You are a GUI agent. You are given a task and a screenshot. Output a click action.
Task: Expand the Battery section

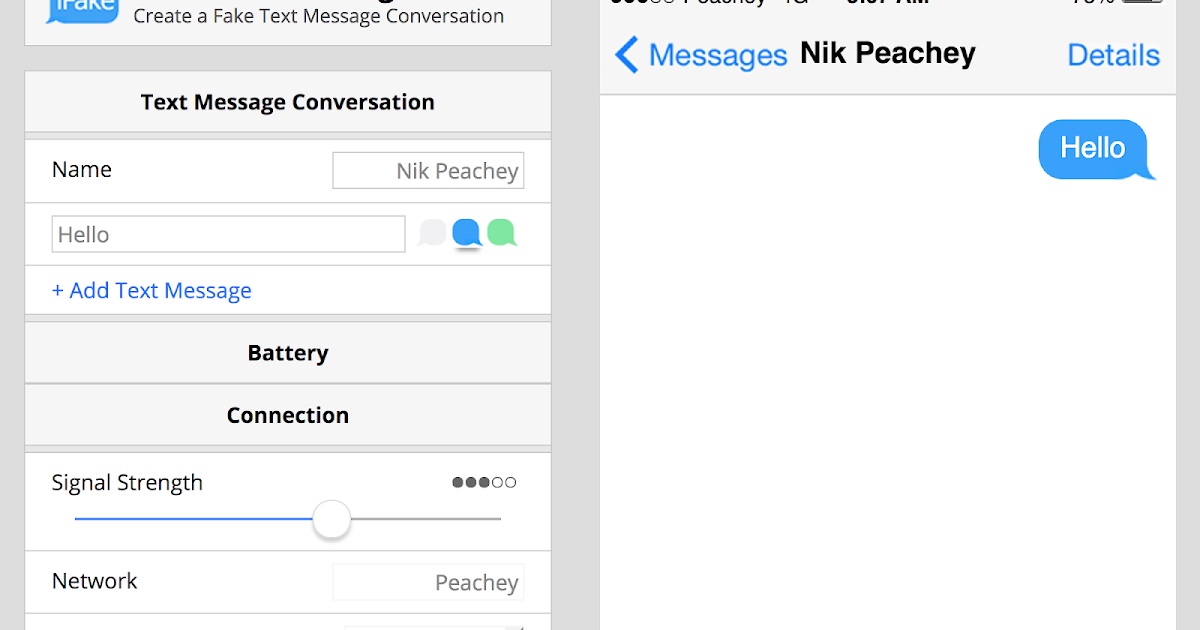pyautogui.click(x=288, y=352)
